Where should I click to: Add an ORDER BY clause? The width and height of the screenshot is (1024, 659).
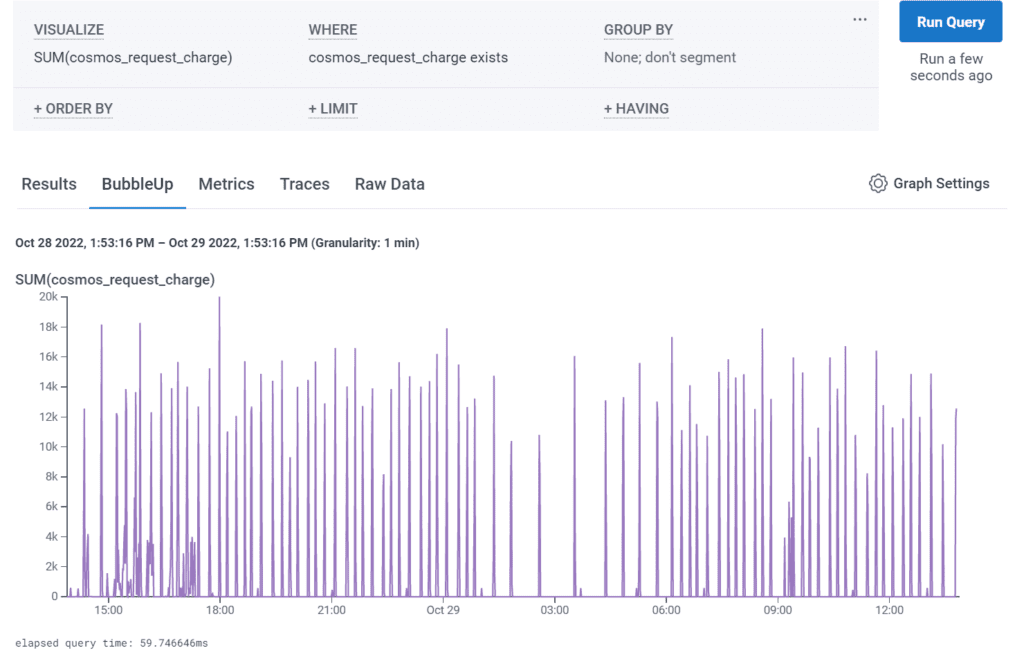[x=73, y=109]
